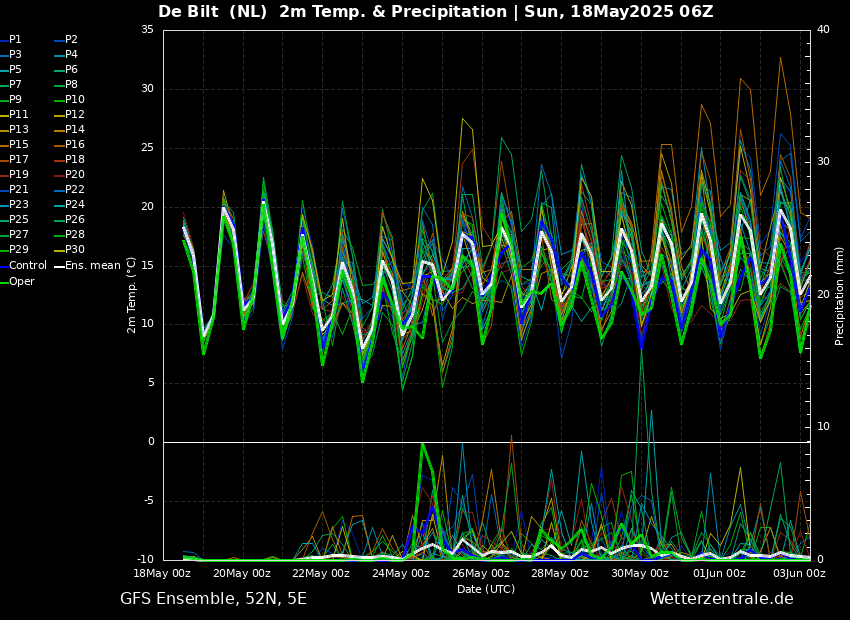
Task: Pick P20 in the legend
Action: pyautogui.click(x=69, y=175)
